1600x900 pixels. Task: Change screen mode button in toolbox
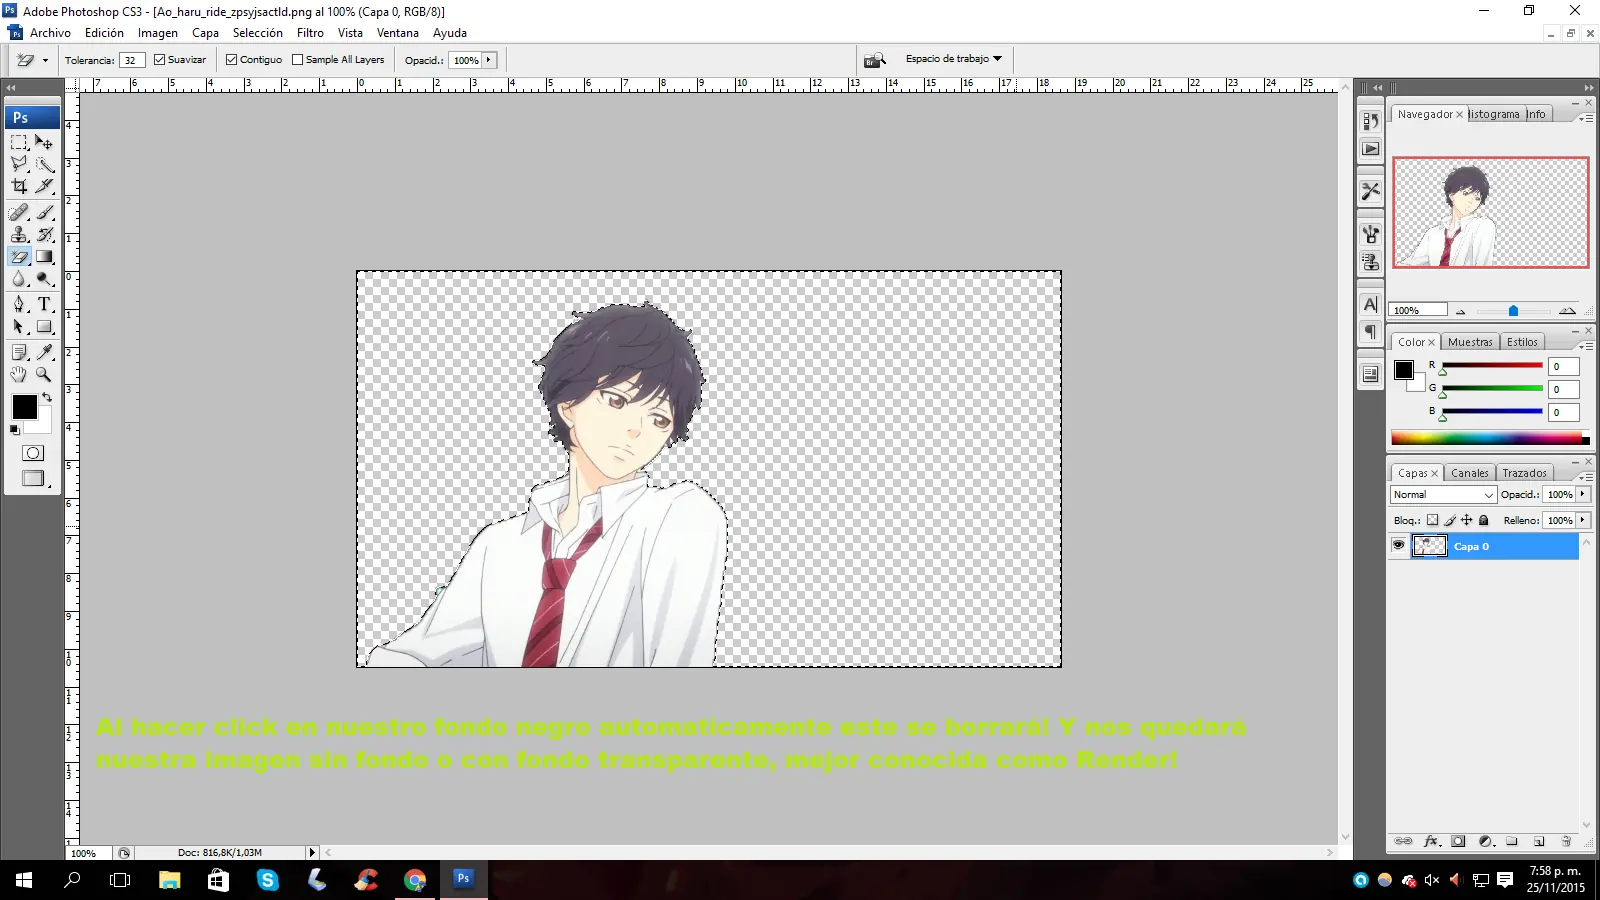(33, 479)
